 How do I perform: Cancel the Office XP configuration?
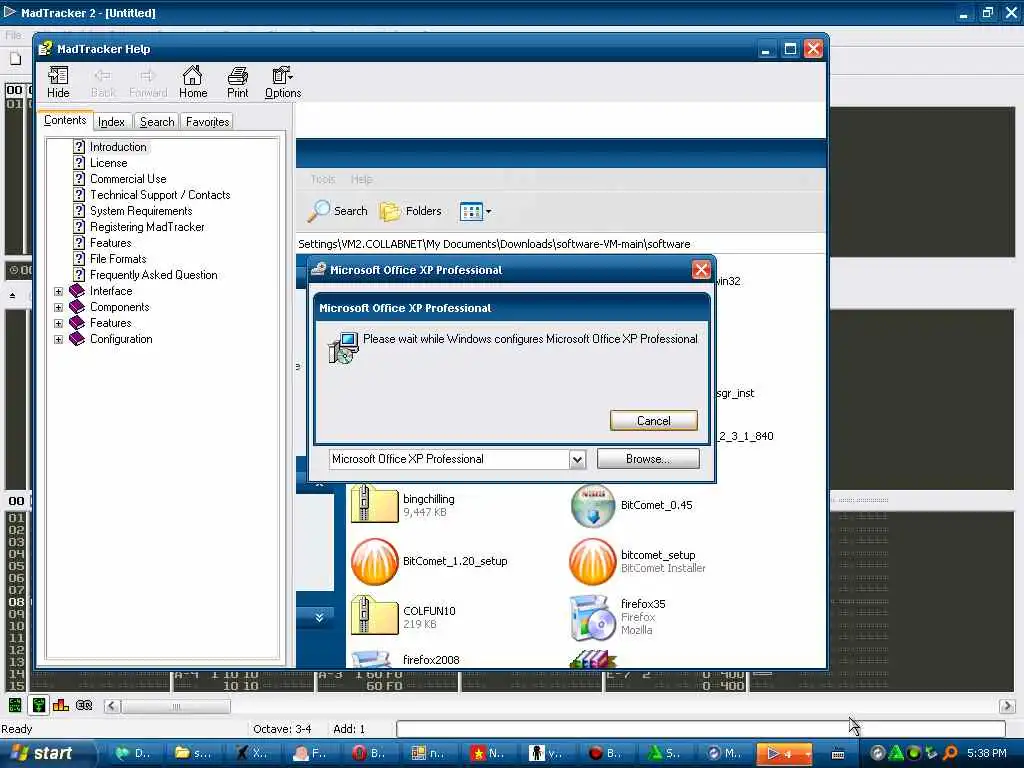(654, 421)
